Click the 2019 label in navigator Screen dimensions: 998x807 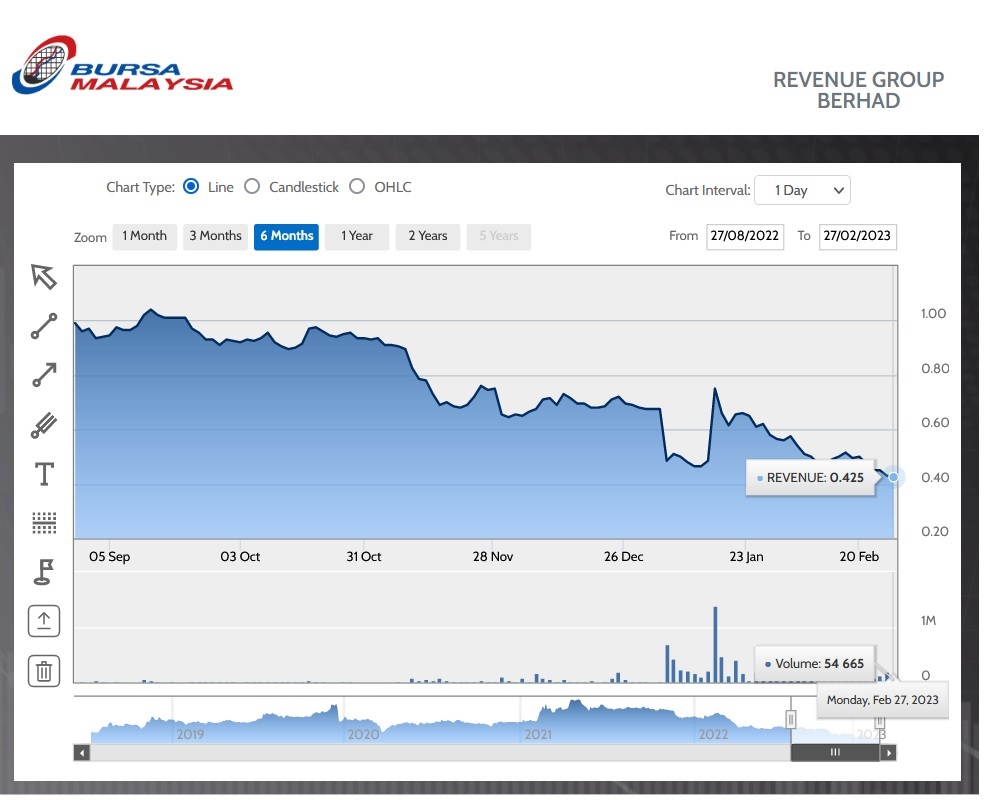coord(190,734)
